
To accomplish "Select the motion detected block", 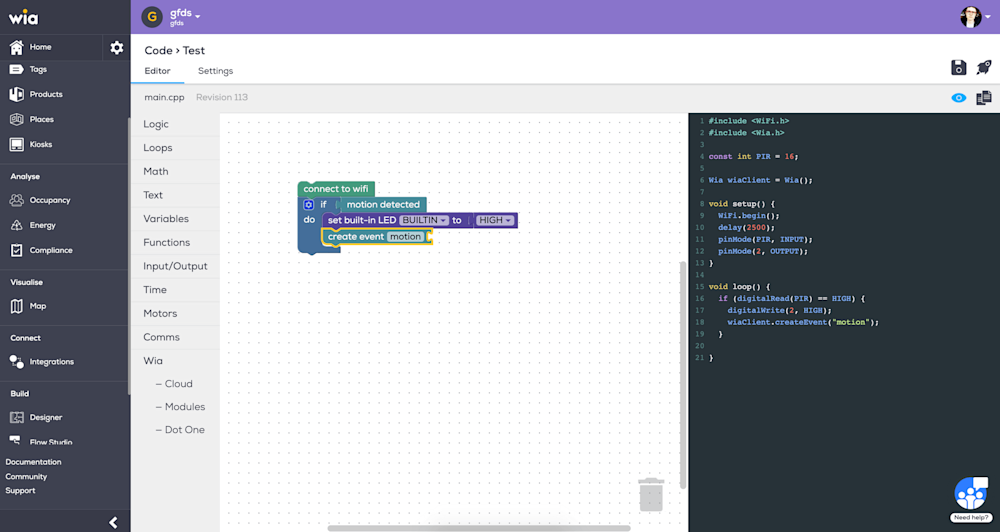I will [x=383, y=205].
